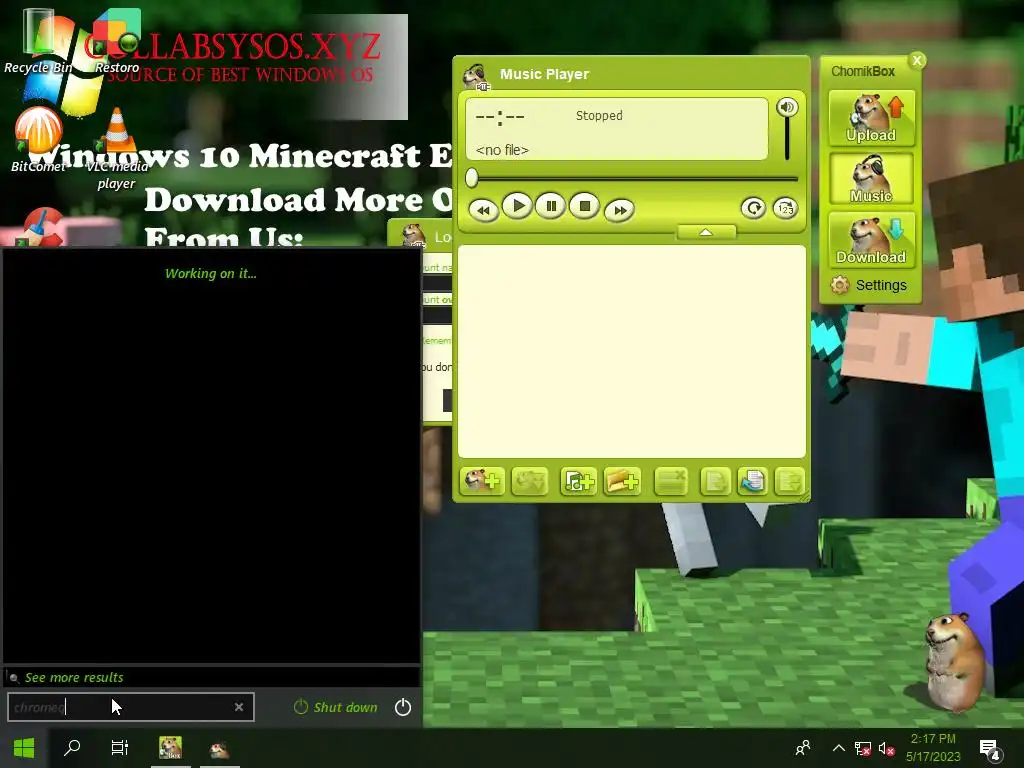Adjust the vertical volume slider

pyautogui.click(x=787, y=139)
